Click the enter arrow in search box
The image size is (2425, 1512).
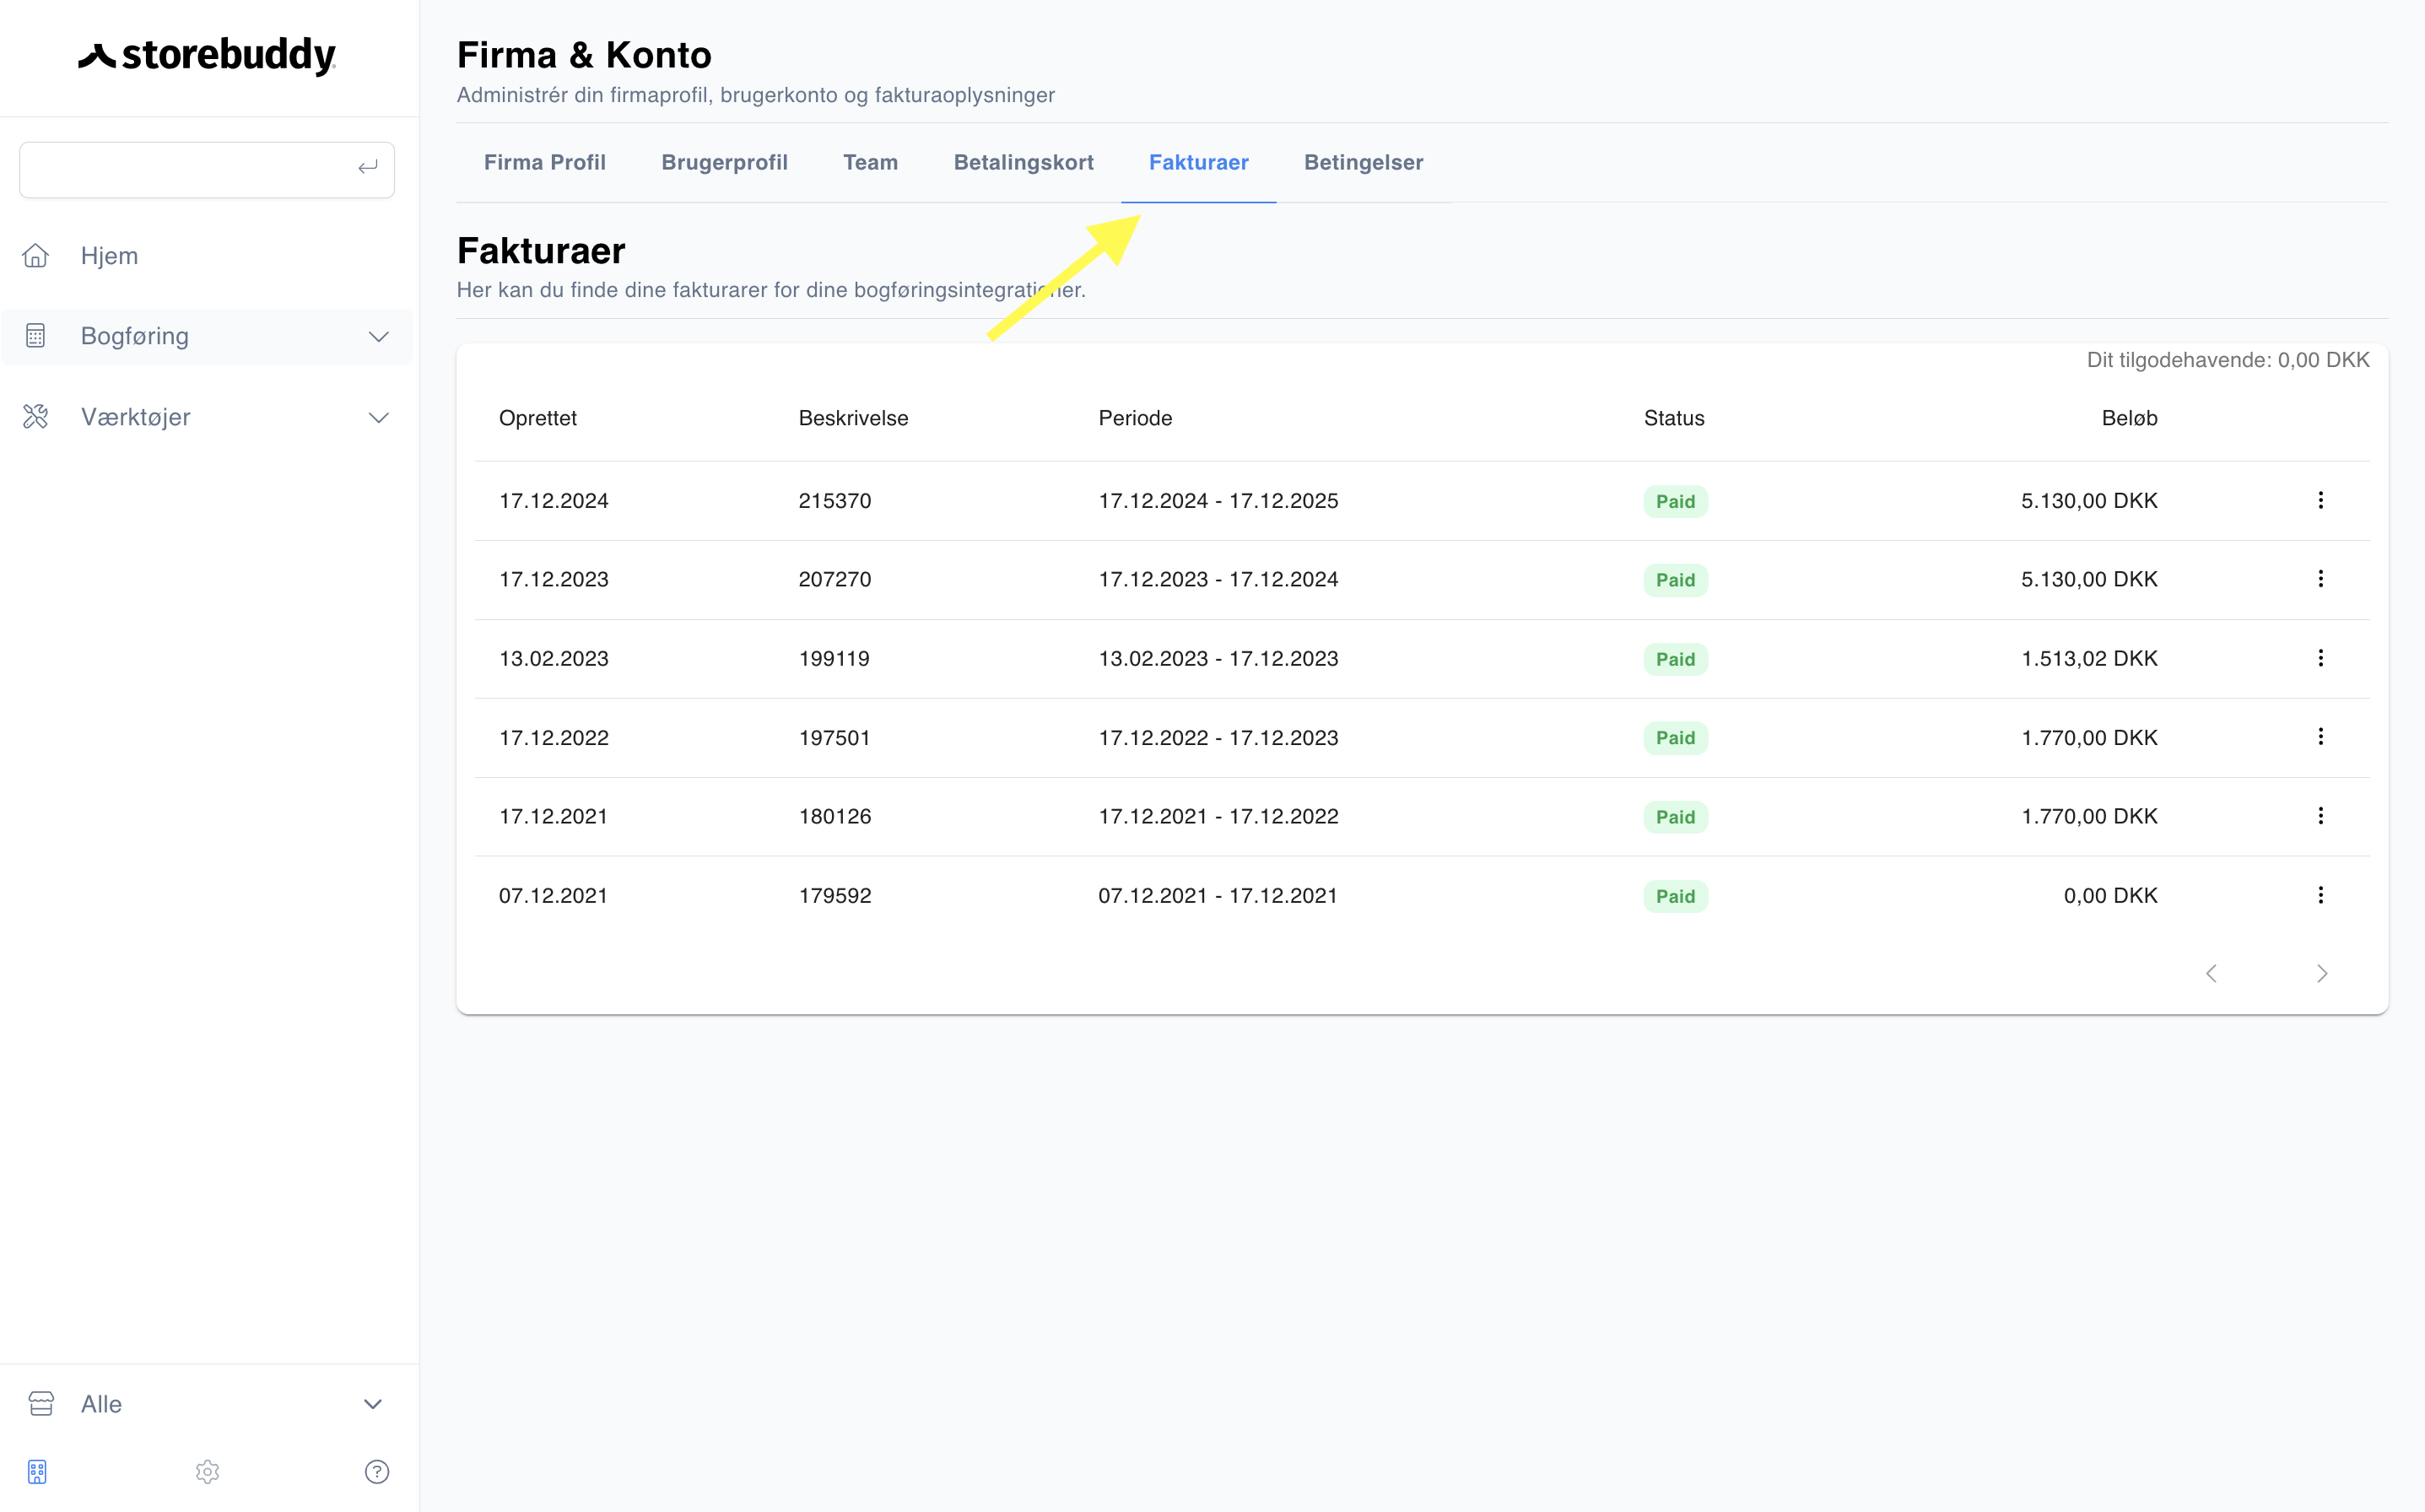pyautogui.click(x=368, y=168)
